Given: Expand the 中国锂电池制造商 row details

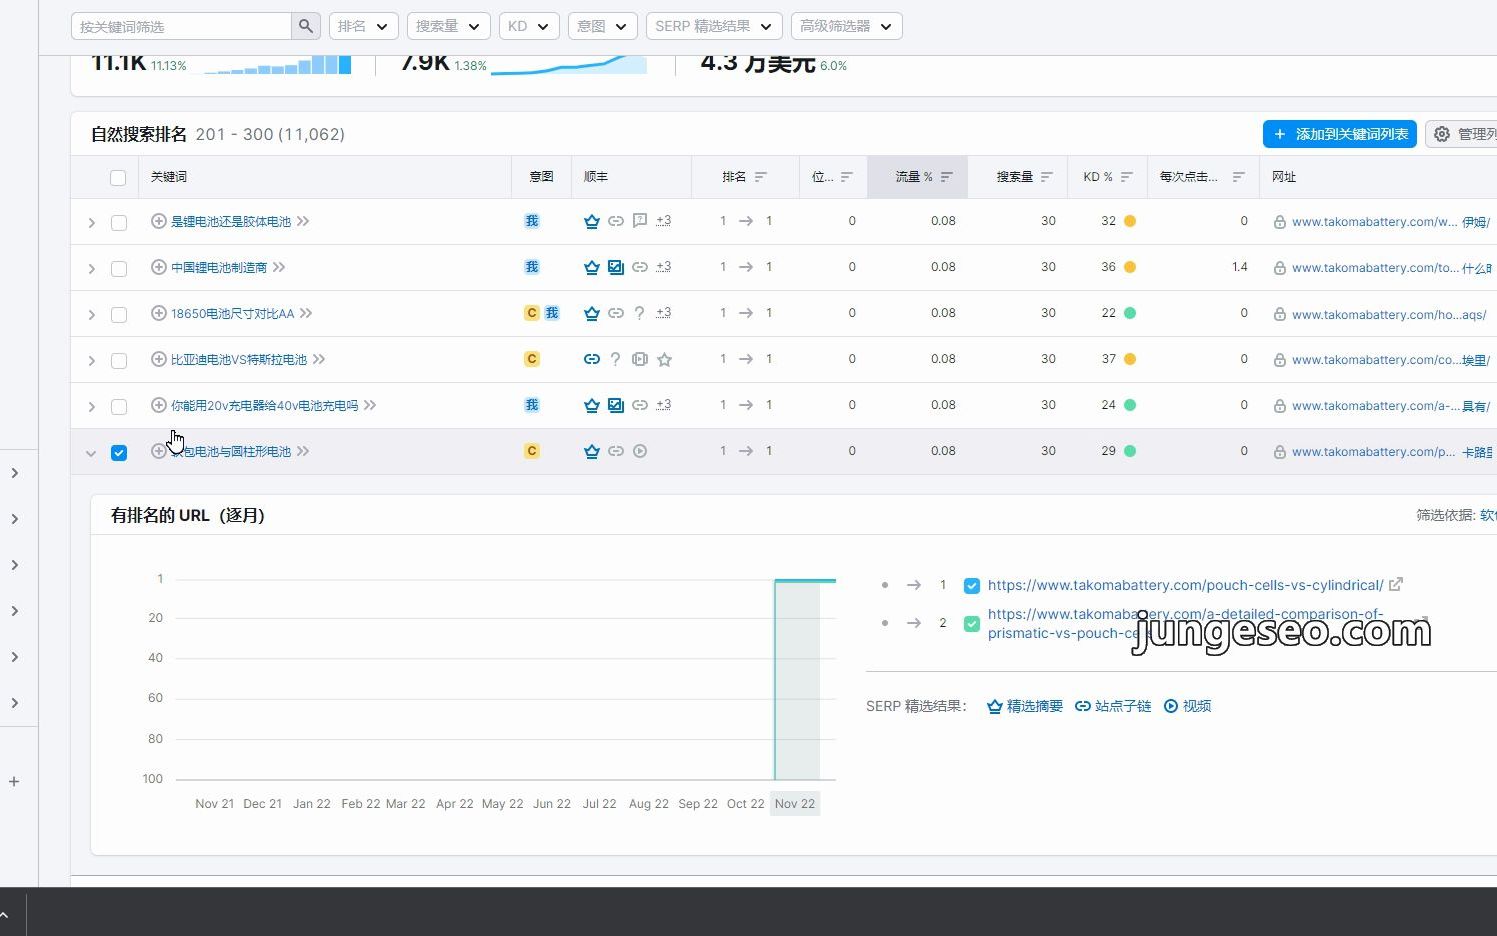Looking at the screenshot, I should [91, 268].
